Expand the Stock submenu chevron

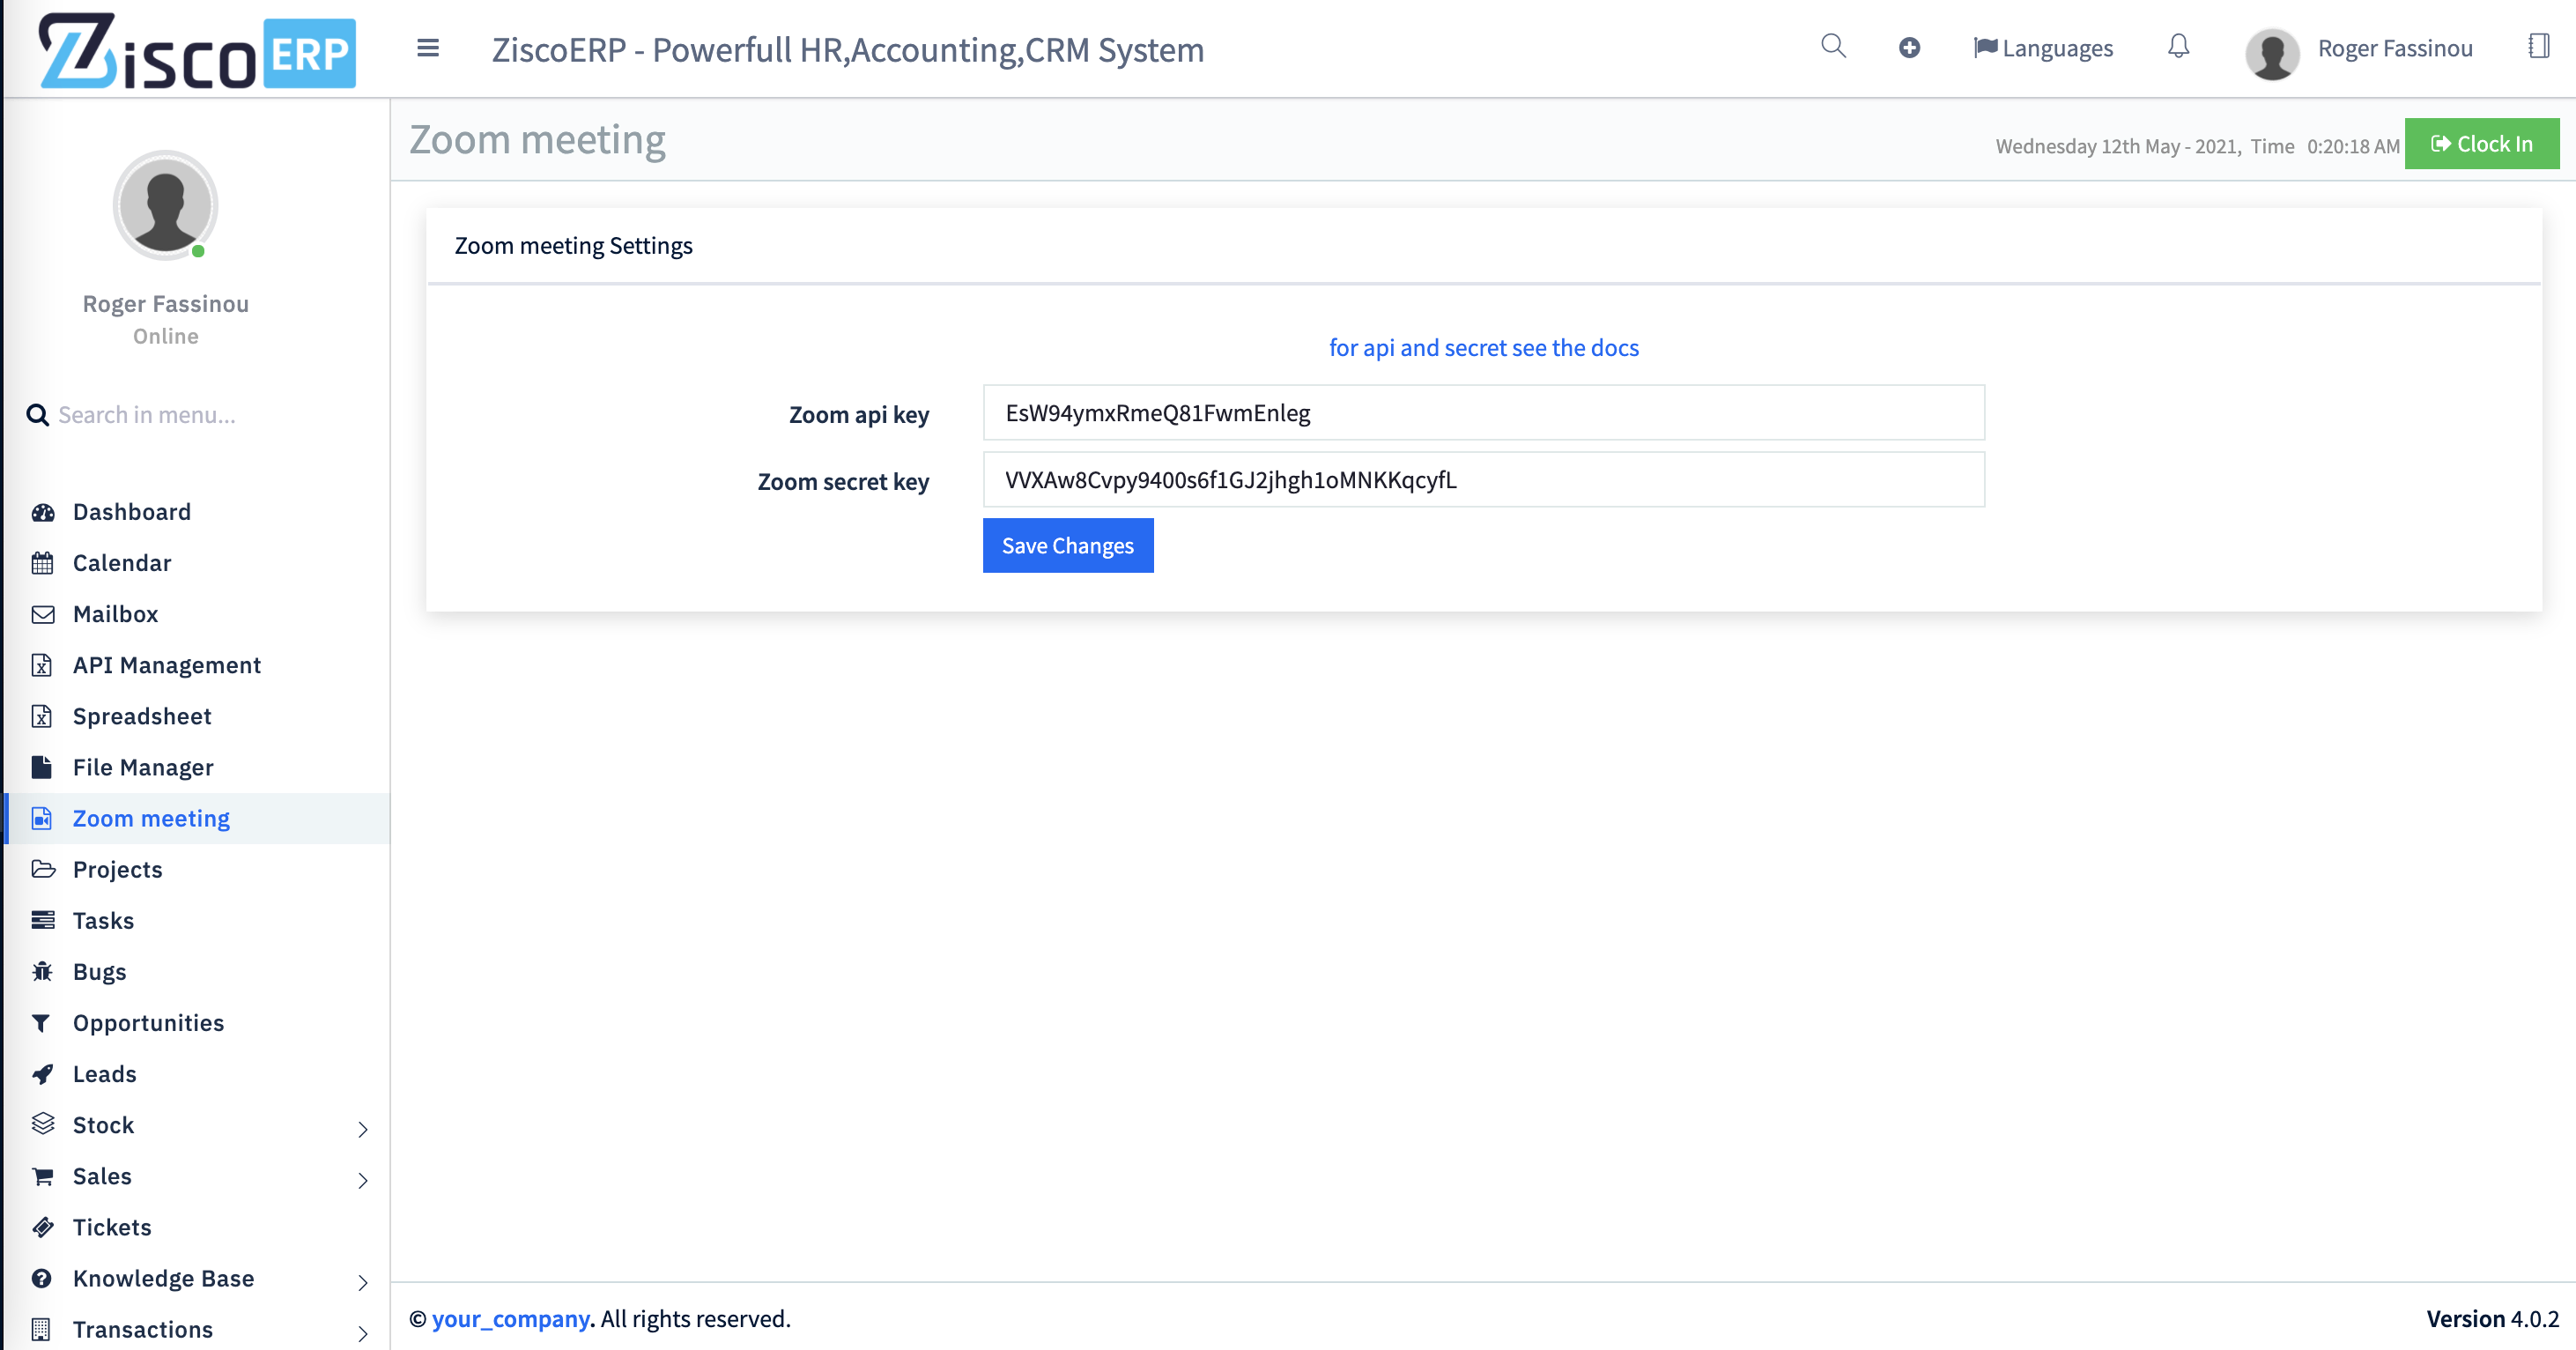[363, 1129]
